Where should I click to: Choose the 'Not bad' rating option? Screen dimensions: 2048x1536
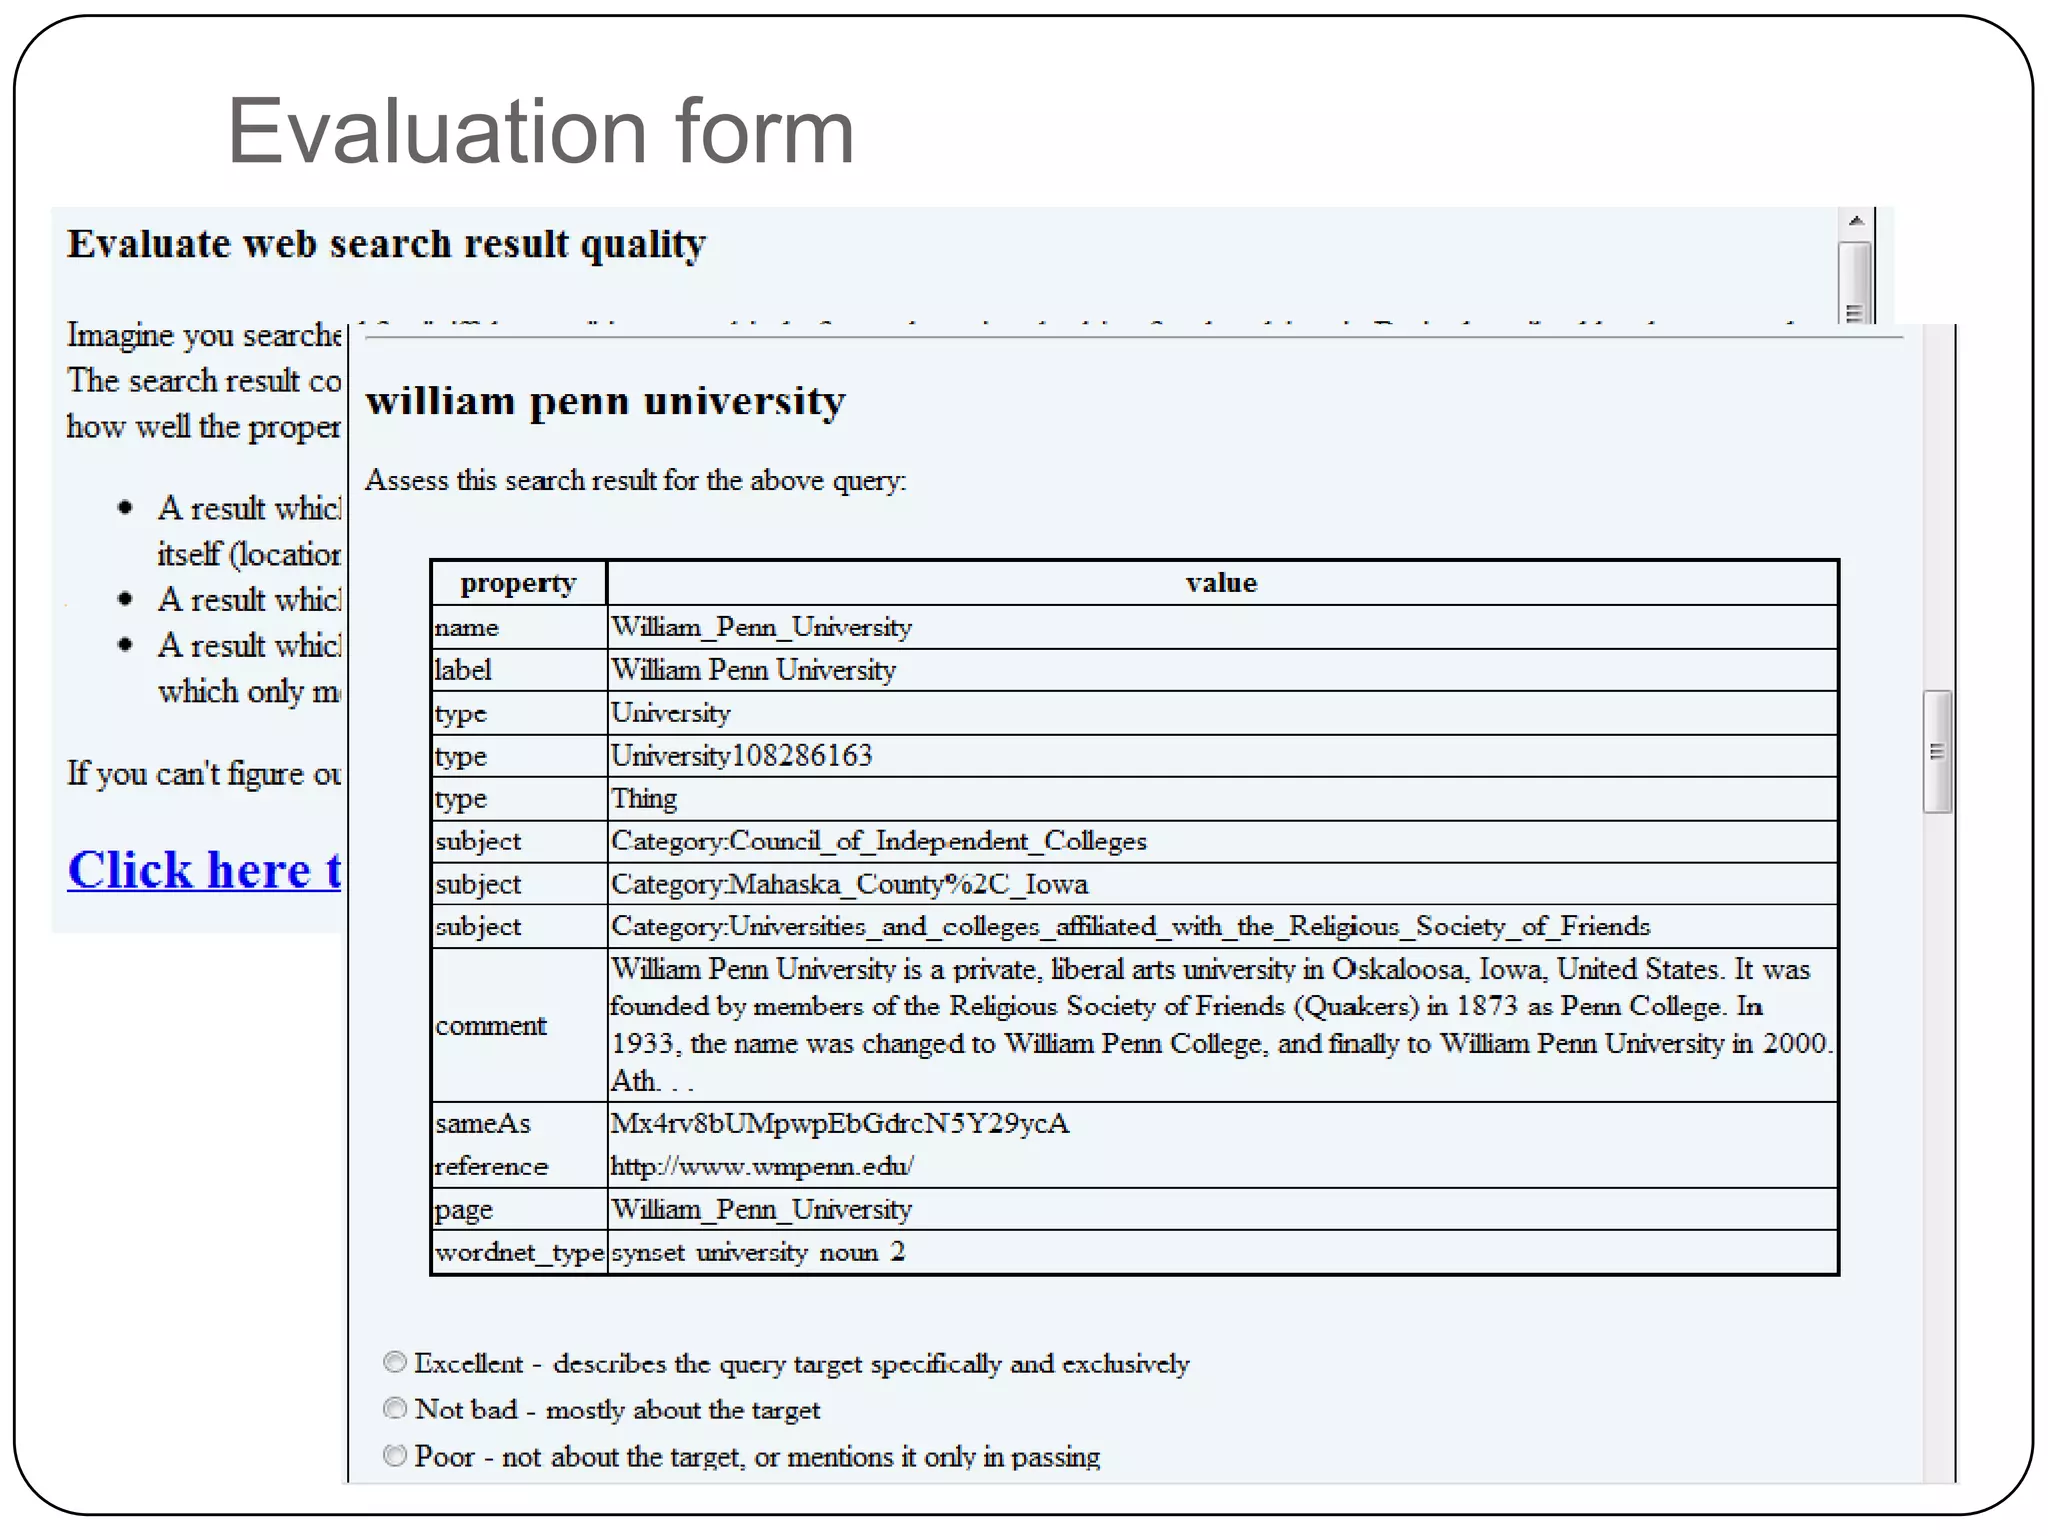click(395, 1408)
